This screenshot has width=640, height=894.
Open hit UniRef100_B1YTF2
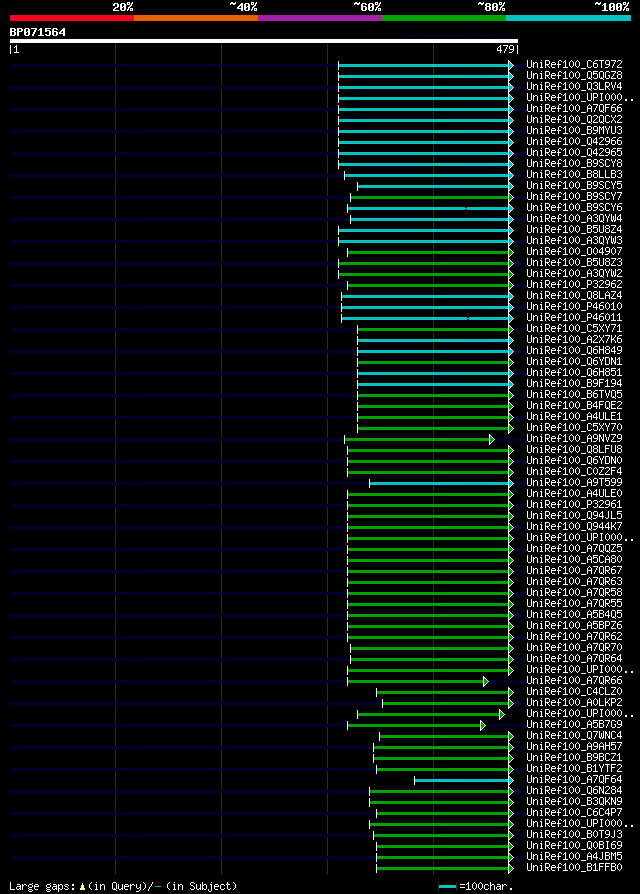click(574, 769)
